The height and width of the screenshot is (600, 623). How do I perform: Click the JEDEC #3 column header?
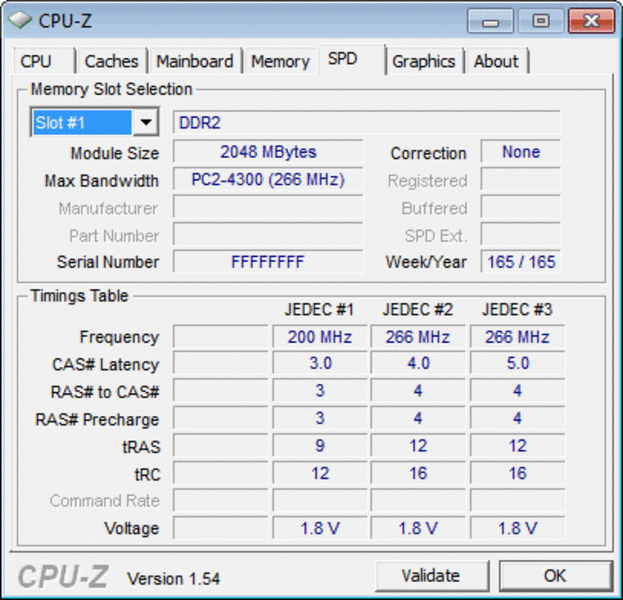coord(517,310)
